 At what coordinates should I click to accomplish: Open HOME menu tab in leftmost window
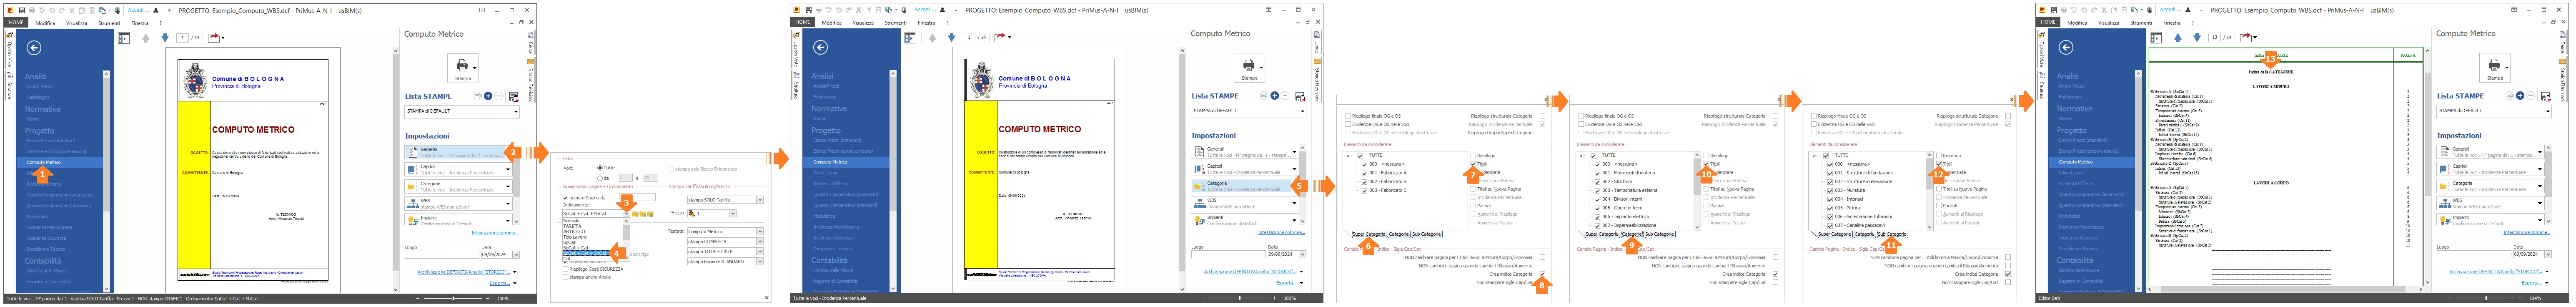click(x=16, y=22)
